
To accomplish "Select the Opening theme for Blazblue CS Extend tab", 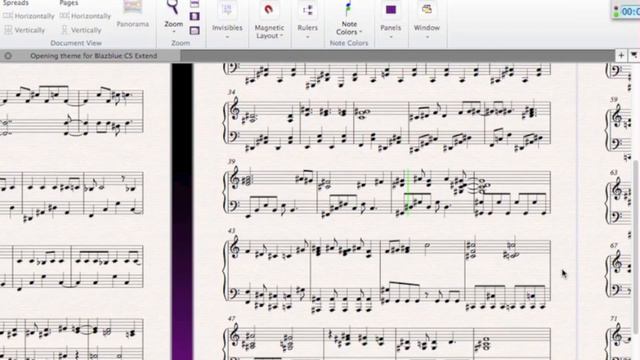I will pos(93,56).
